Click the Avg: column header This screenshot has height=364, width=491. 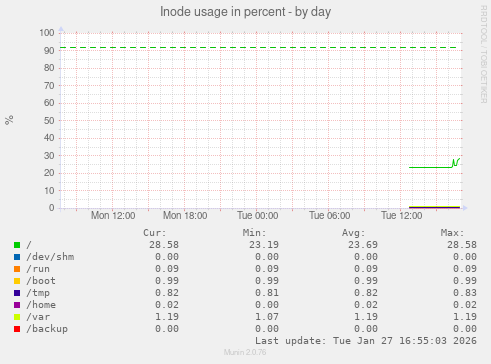354,233
